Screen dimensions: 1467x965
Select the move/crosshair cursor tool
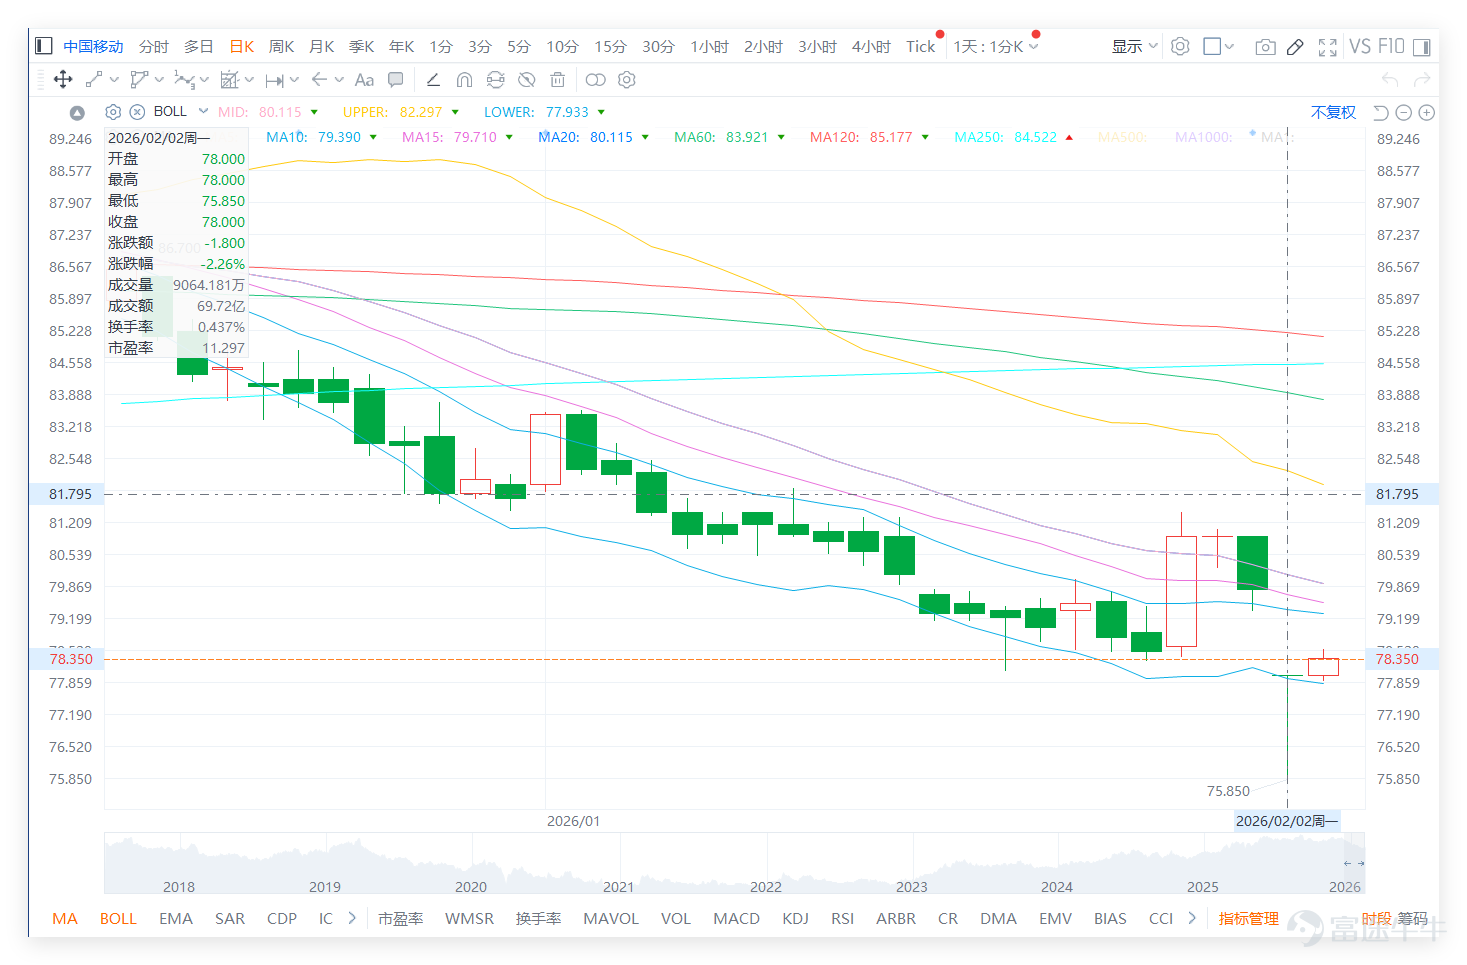(x=62, y=80)
